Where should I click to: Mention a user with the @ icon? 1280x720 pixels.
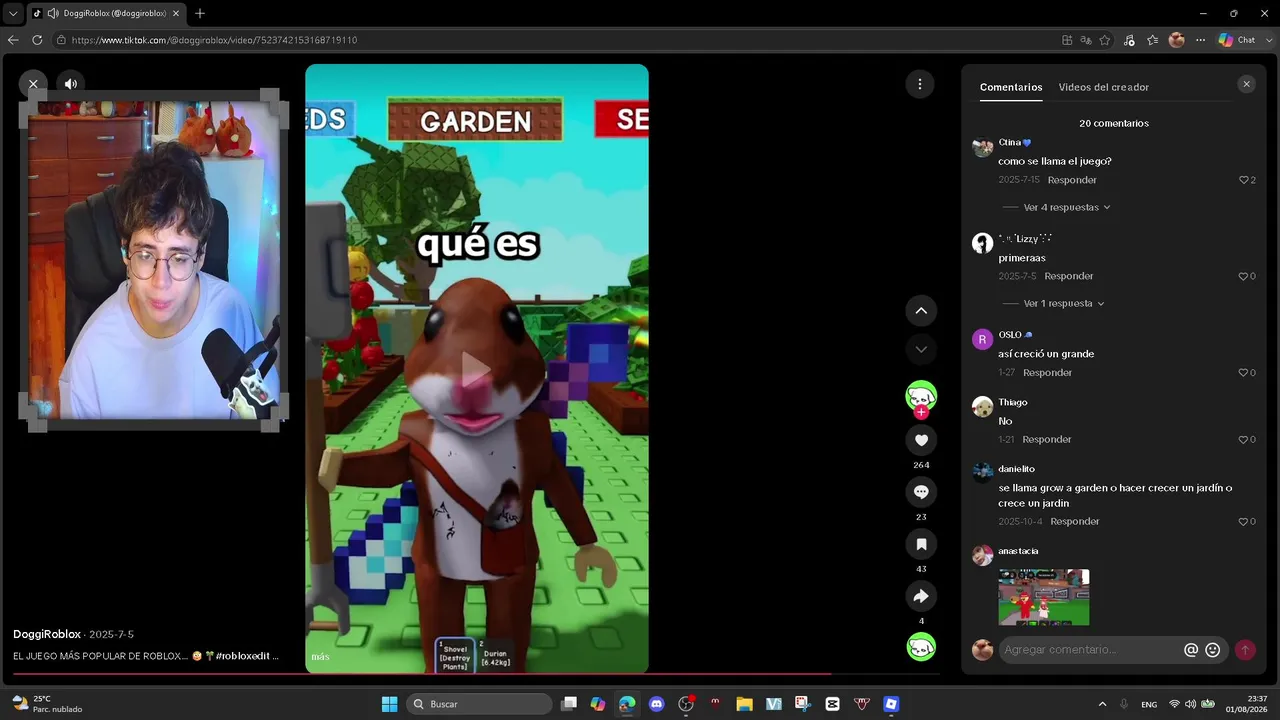(x=1191, y=650)
